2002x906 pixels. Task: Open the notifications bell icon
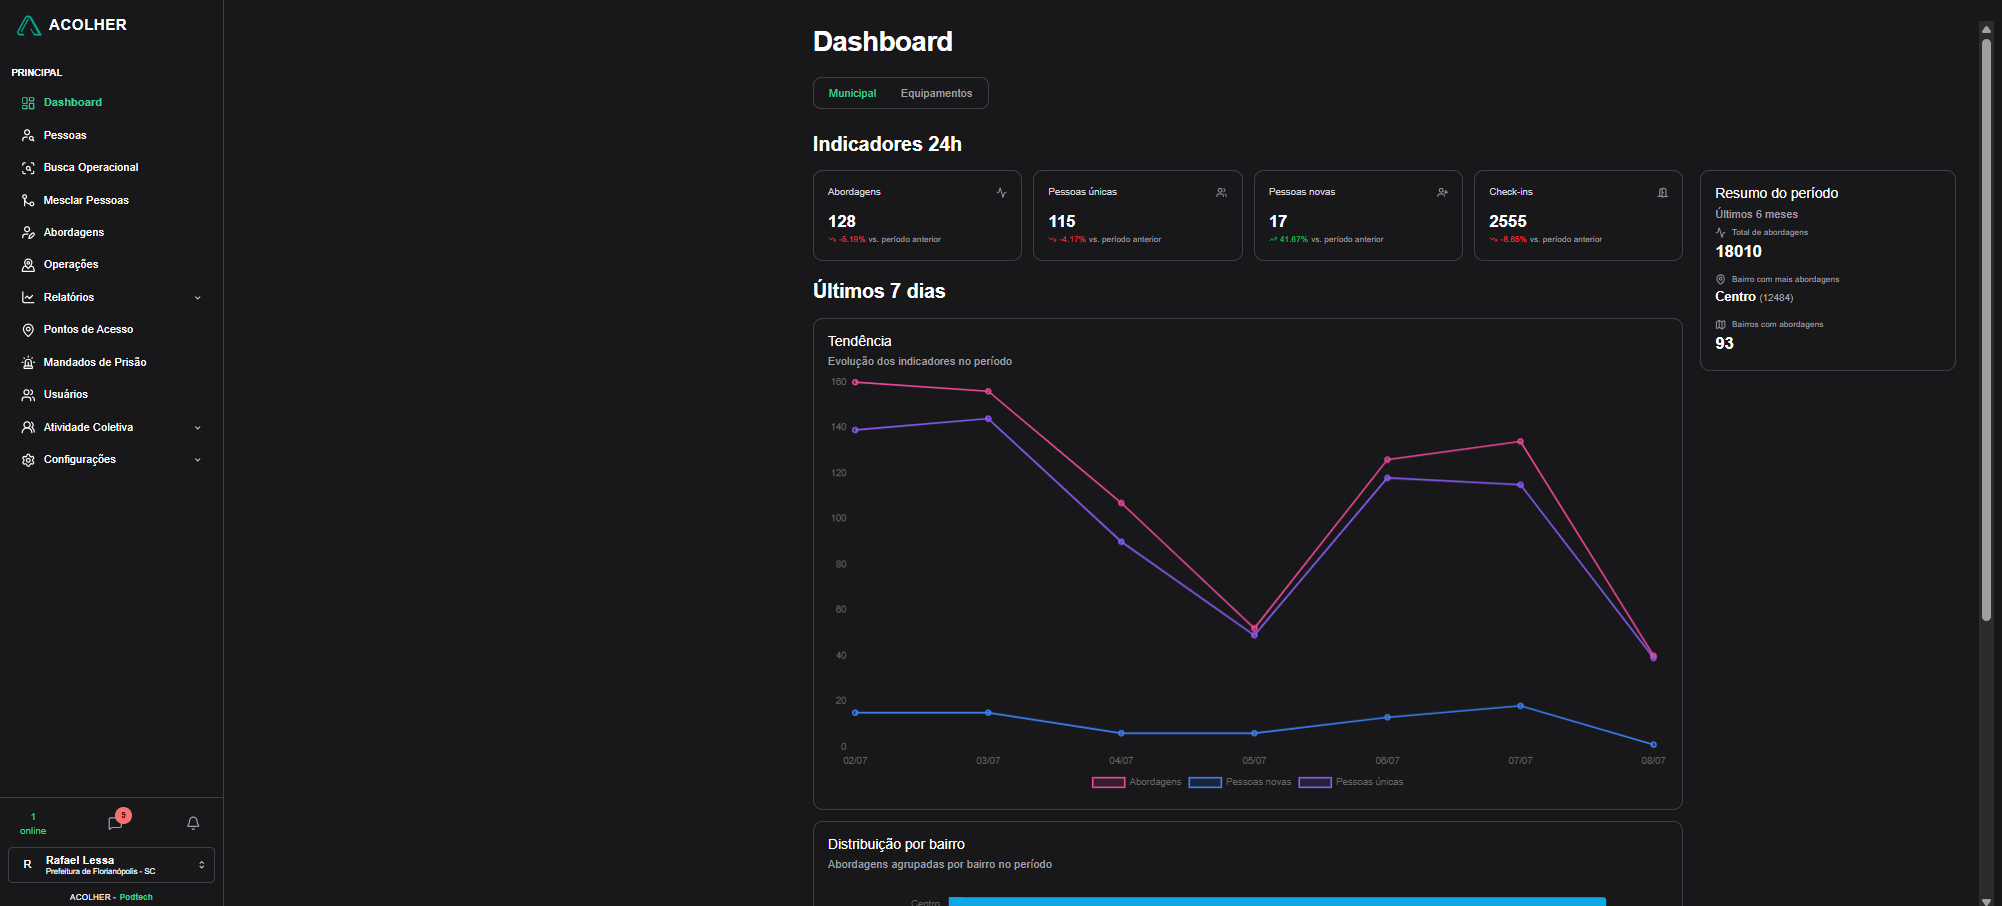click(x=193, y=823)
